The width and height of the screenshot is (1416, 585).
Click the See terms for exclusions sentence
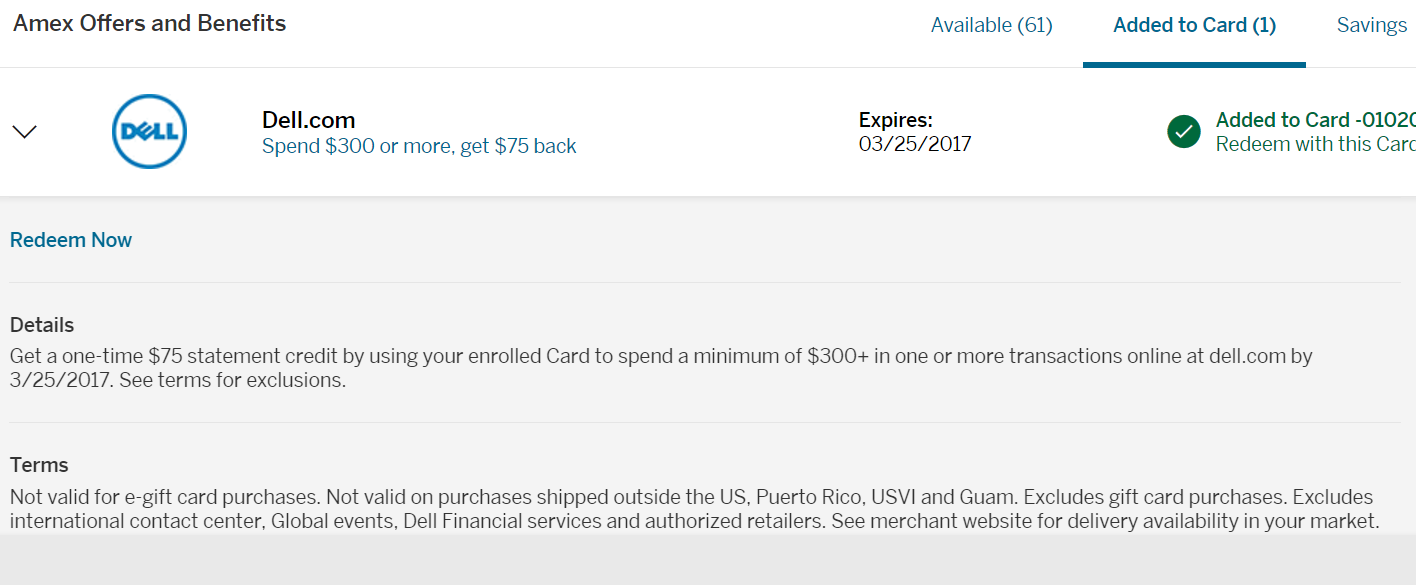[x=232, y=381]
